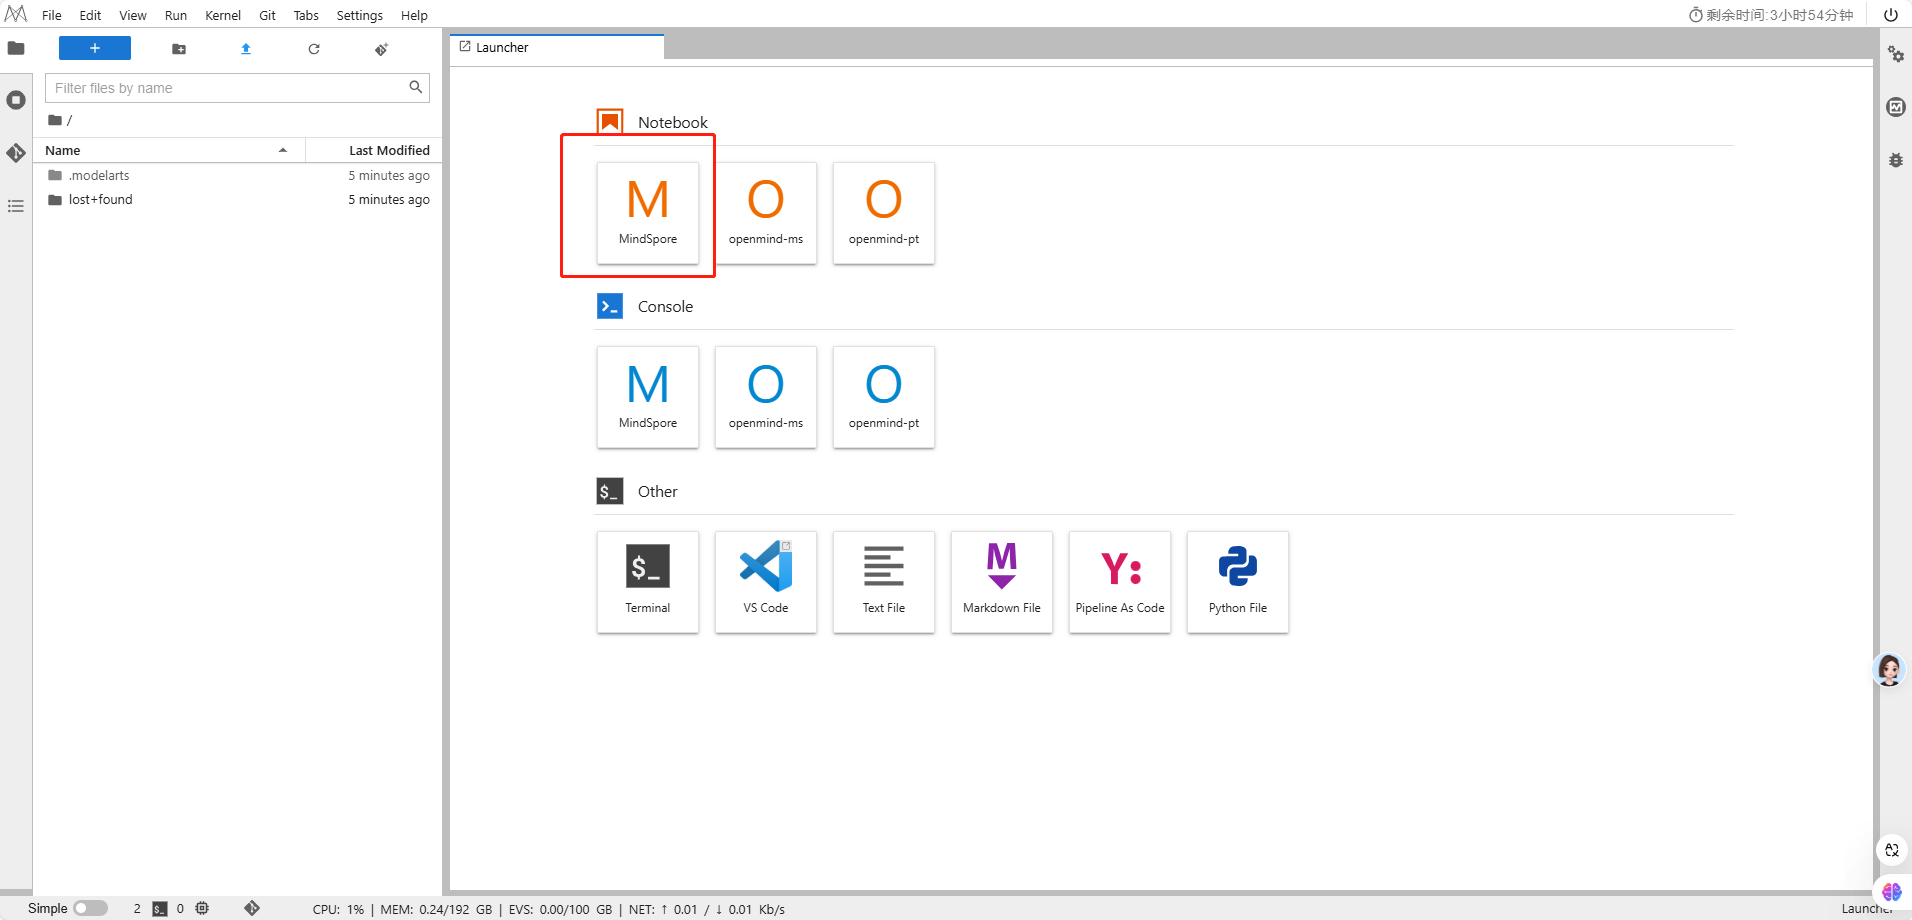Open the Help menu

[414, 15]
